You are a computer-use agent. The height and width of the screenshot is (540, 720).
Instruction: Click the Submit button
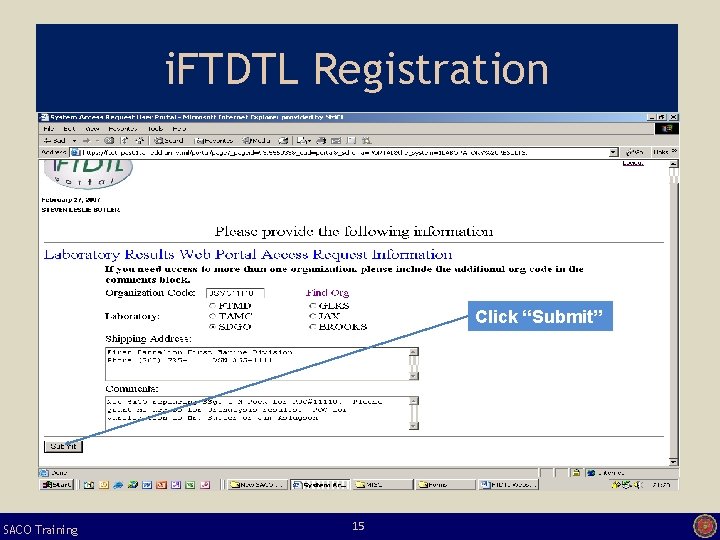(63, 446)
